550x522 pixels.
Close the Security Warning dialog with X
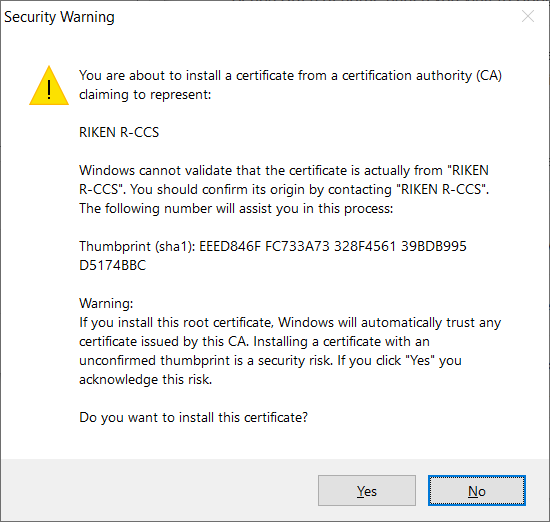pyautogui.click(x=528, y=16)
